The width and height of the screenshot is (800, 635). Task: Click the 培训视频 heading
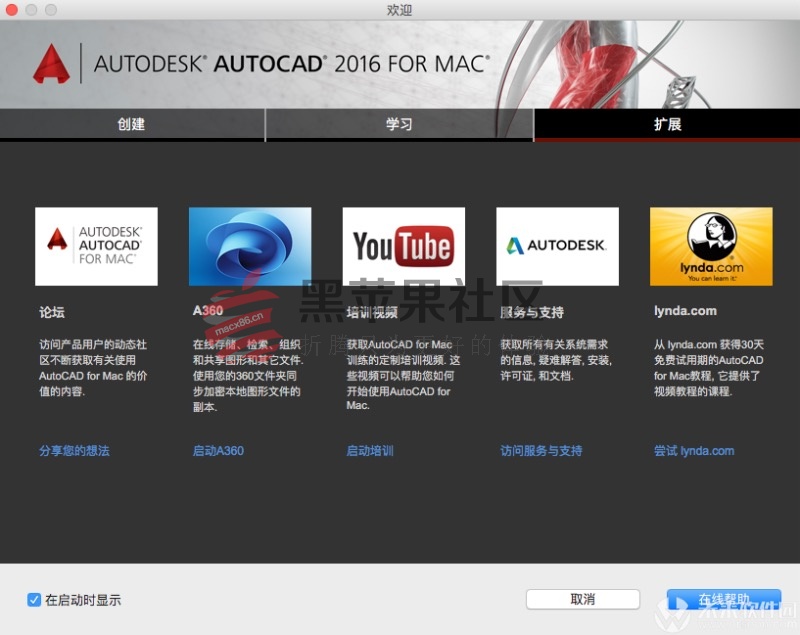372,312
